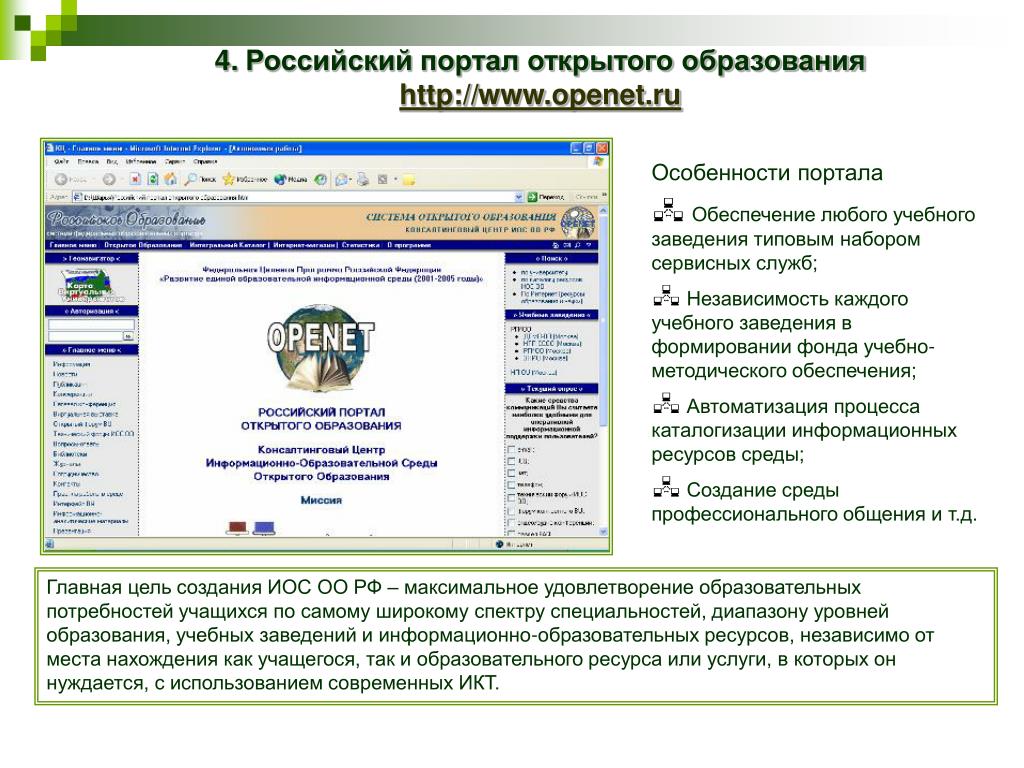Screen dimensions: 1024x768
Task: Tick the second poll checkbox
Action: (511, 461)
